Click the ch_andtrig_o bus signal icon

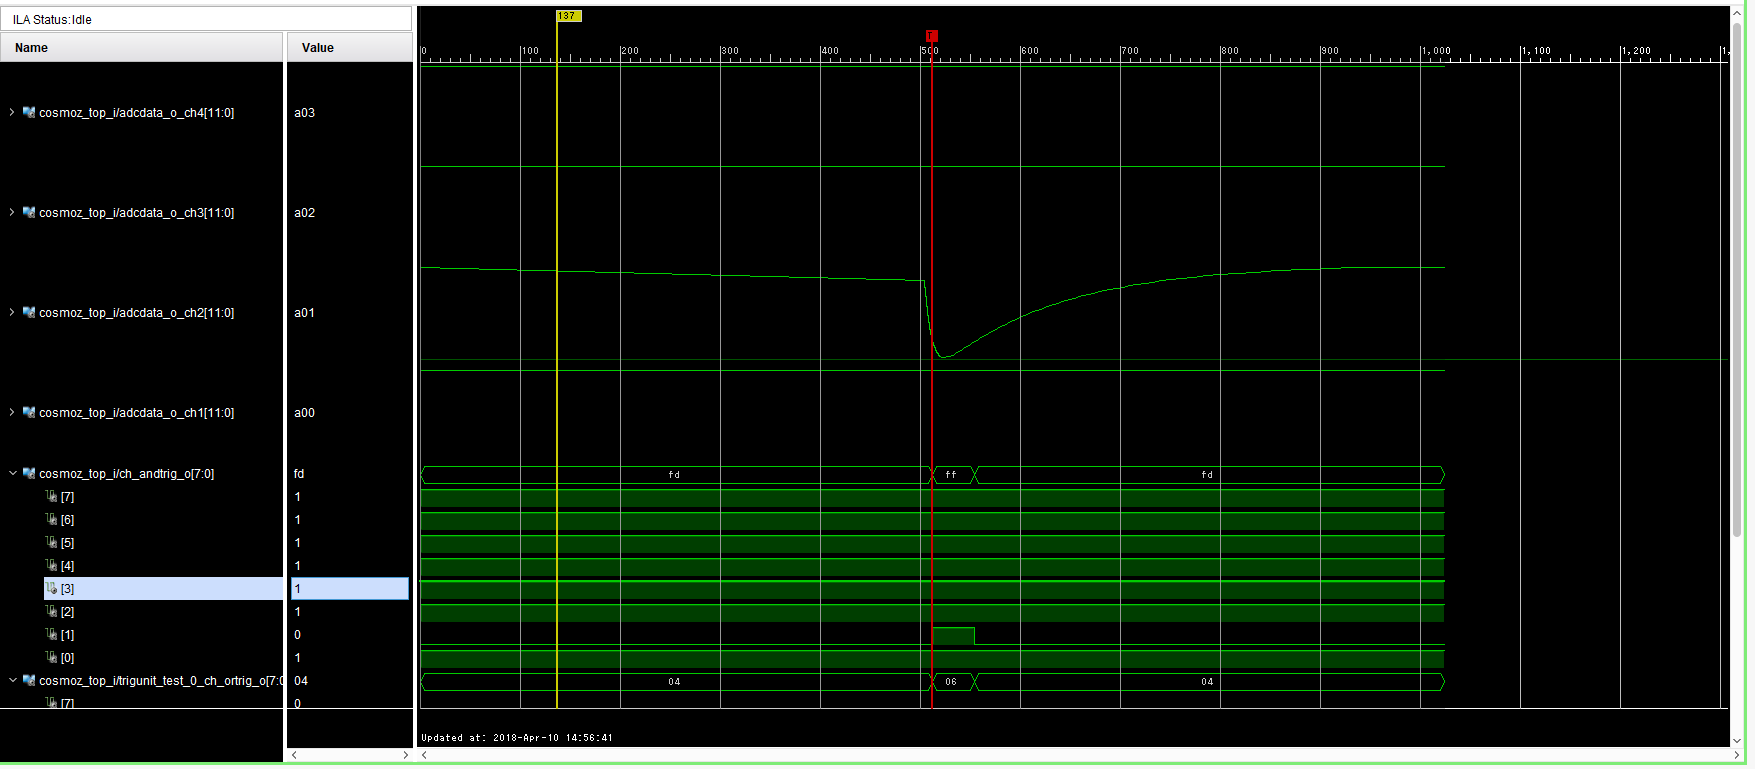click(x=29, y=474)
